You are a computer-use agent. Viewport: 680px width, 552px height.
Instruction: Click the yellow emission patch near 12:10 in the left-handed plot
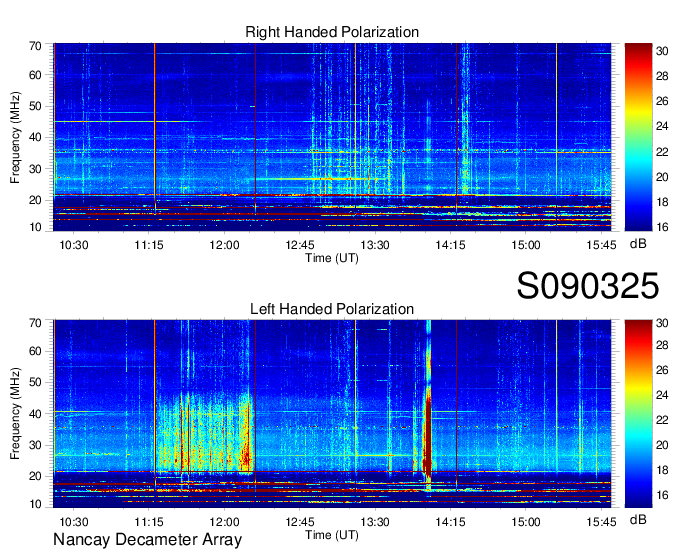[x=246, y=438]
